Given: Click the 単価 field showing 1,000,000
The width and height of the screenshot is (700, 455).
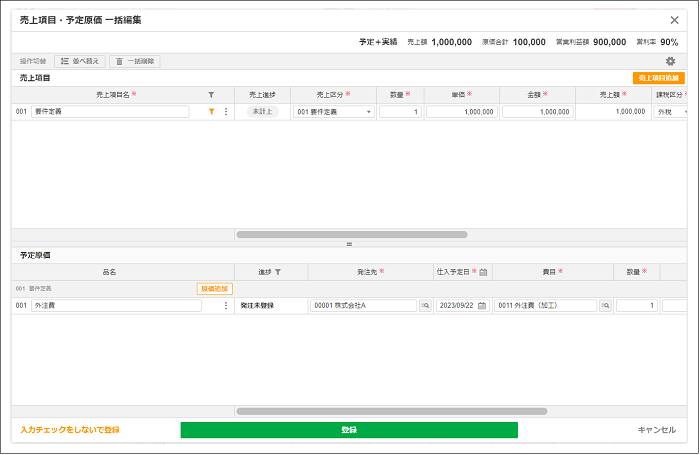Looking at the screenshot, I should tap(462, 112).
